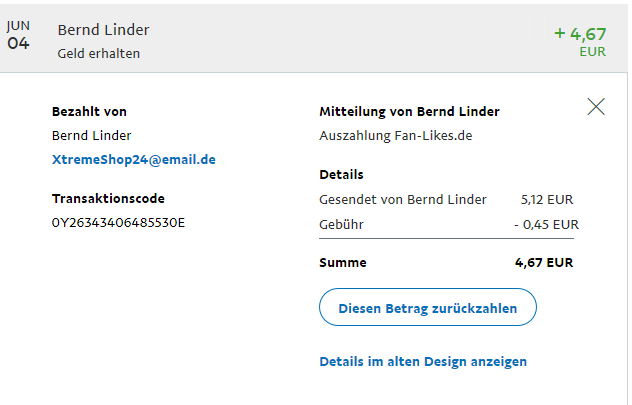The height and width of the screenshot is (405, 632).
Task: Click the 'Details' section heading
Action: pos(341,174)
